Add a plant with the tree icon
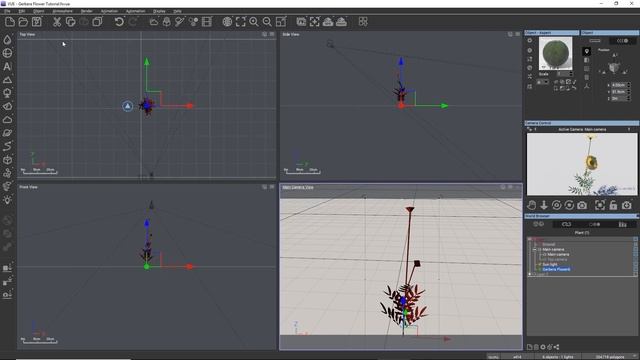This screenshot has height=360, width=640. [7, 93]
